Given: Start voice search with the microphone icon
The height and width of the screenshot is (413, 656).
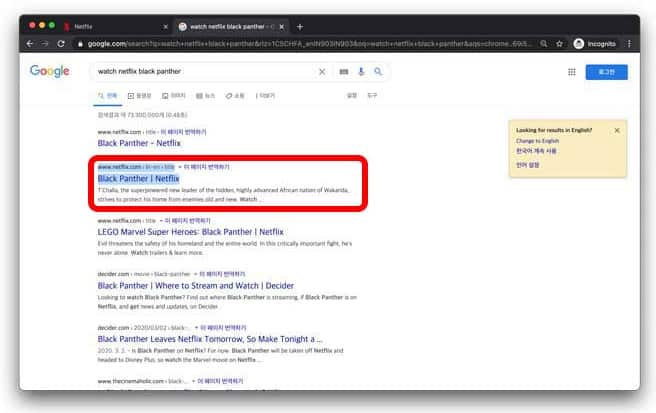Looking at the screenshot, I should (361, 72).
